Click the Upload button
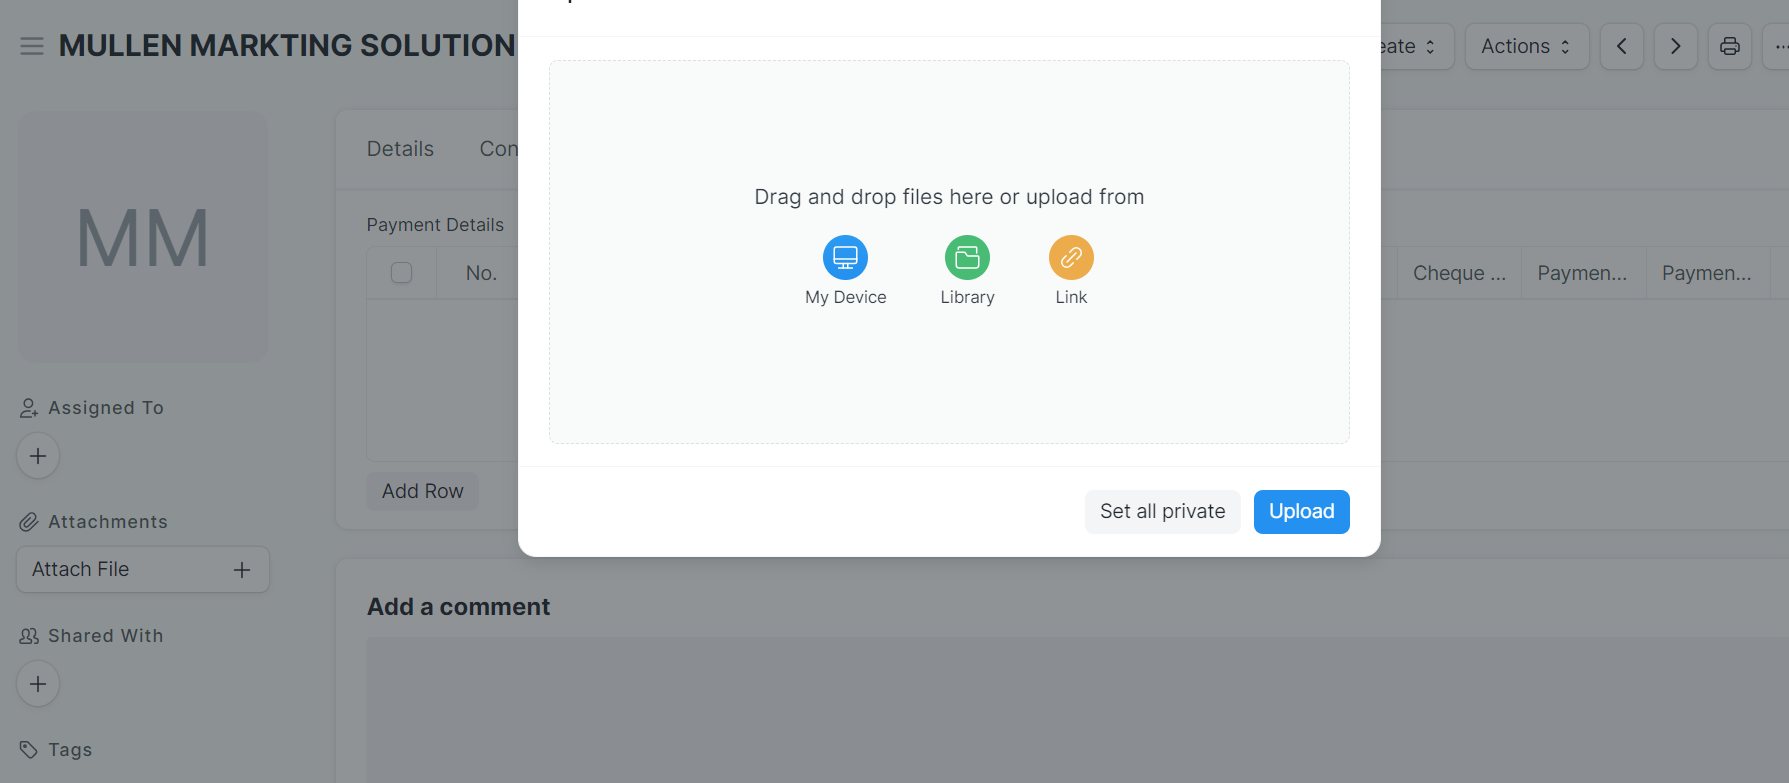This screenshot has width=1789, height=783. click(1301, 512)
